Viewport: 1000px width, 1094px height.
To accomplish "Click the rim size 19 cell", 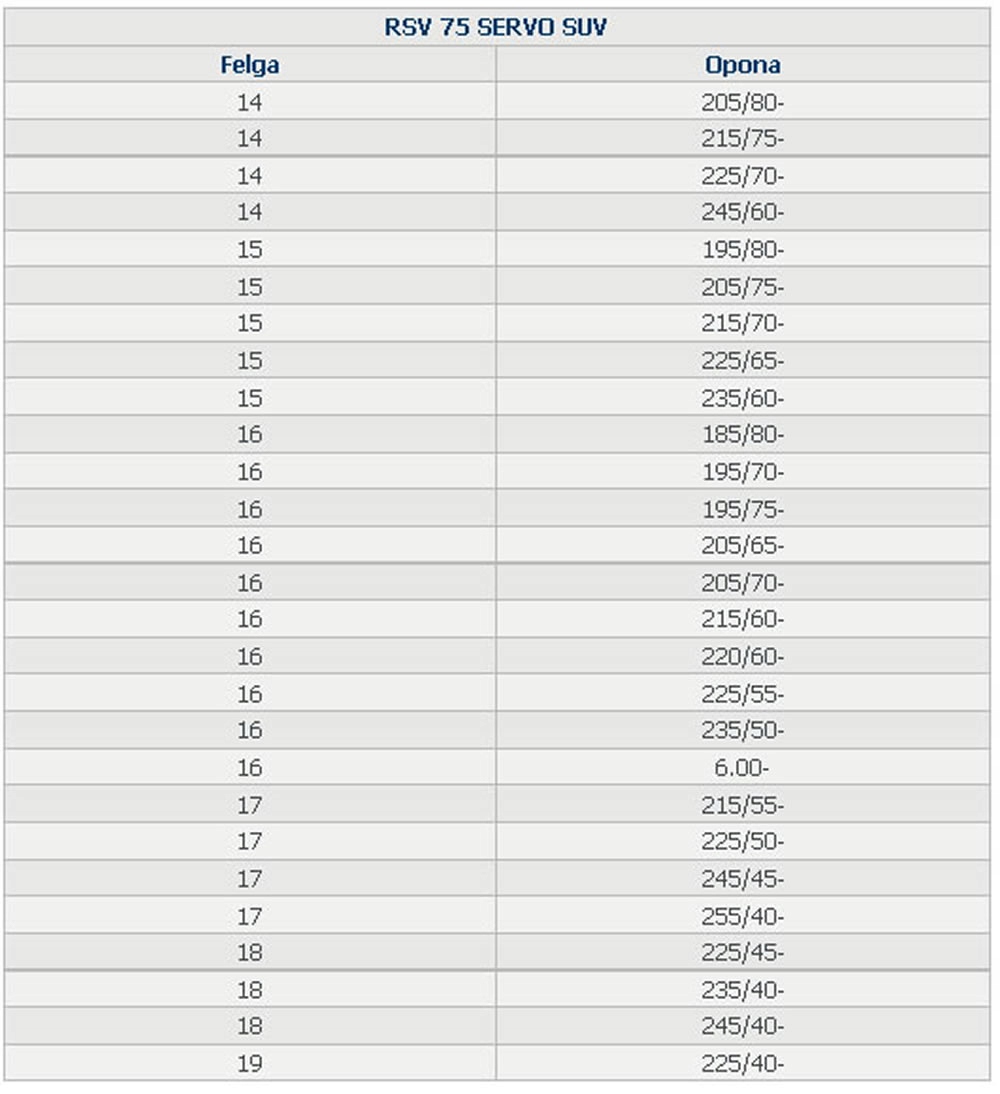I will click(x=249, y=1064).
